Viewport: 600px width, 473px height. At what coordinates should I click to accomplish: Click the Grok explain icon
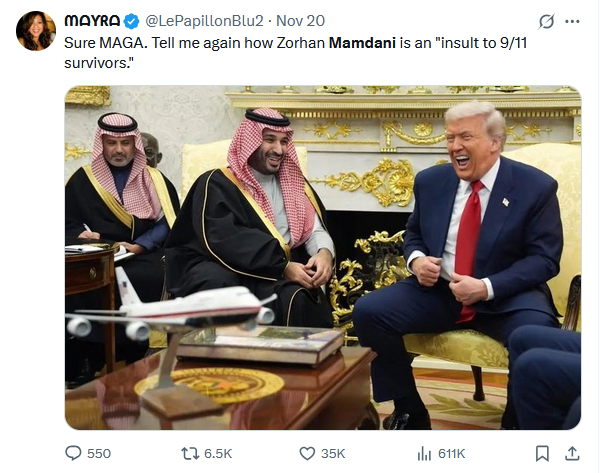point(546,21)
